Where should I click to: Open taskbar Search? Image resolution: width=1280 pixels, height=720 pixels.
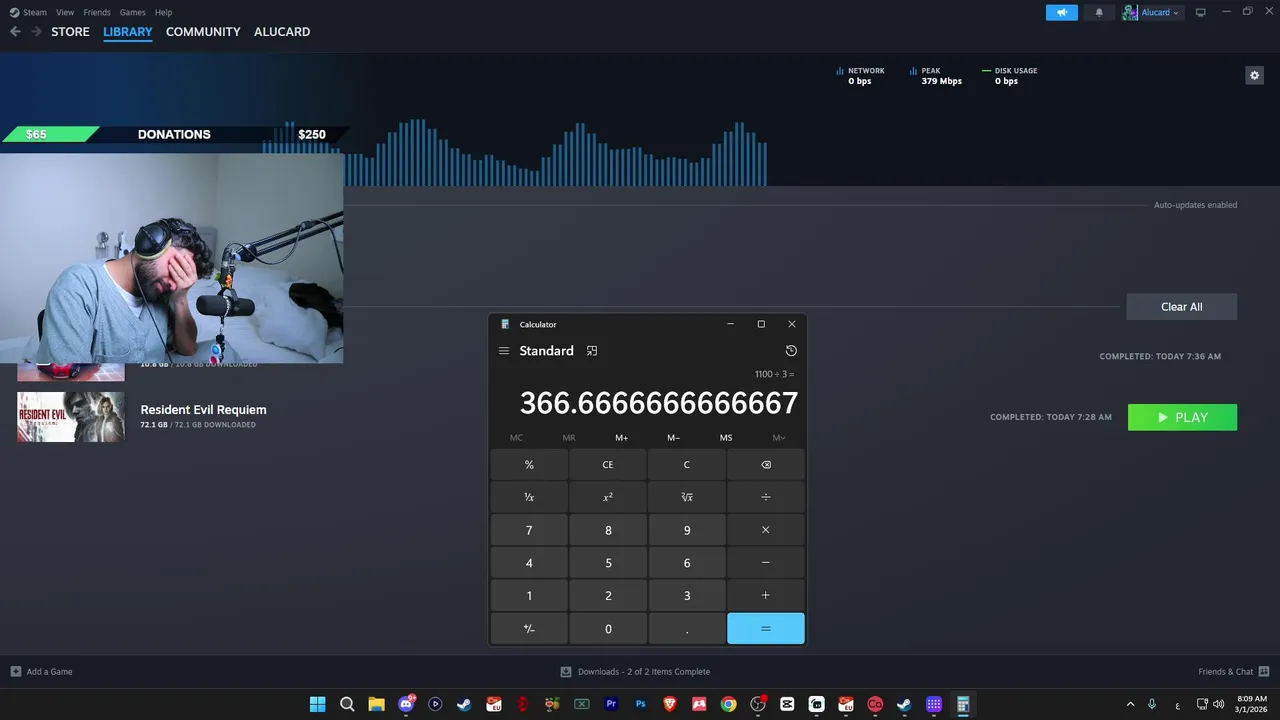347,704
